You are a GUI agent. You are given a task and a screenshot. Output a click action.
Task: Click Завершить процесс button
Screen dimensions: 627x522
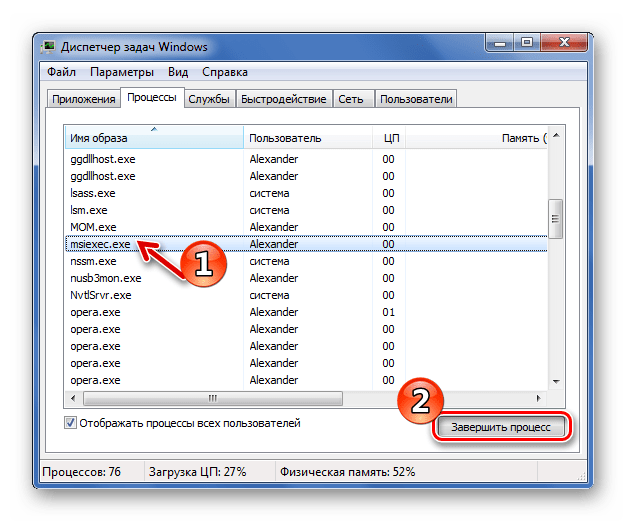tap(501, 427)
